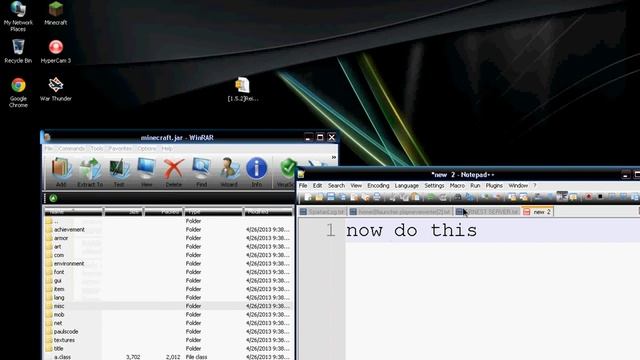Viewport: 640px width, 360px height.
Task: Click the Open file icon in Notepad++
Action: click(319, 198)
